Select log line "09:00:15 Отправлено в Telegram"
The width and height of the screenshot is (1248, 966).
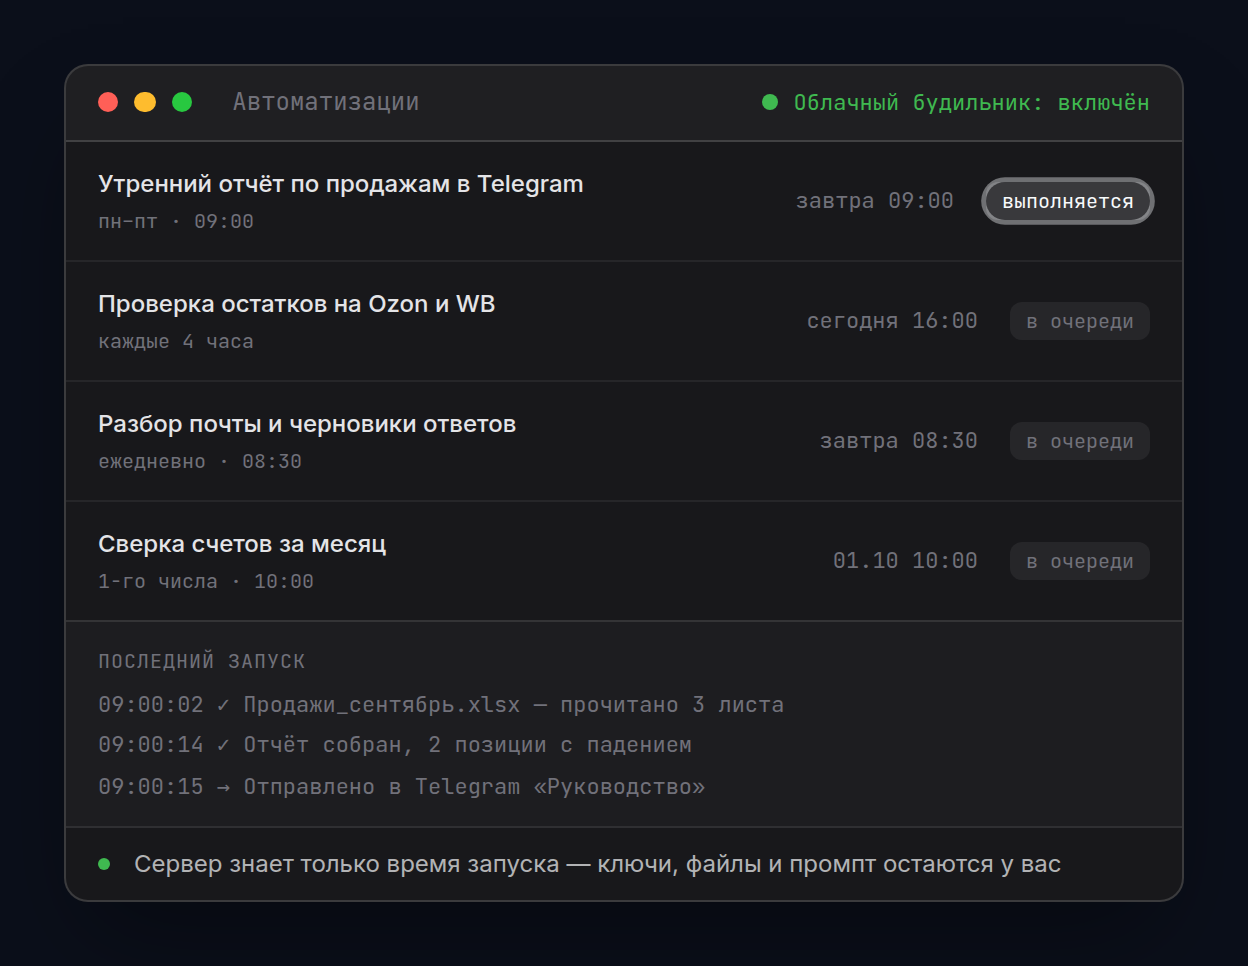click(402, 787)
